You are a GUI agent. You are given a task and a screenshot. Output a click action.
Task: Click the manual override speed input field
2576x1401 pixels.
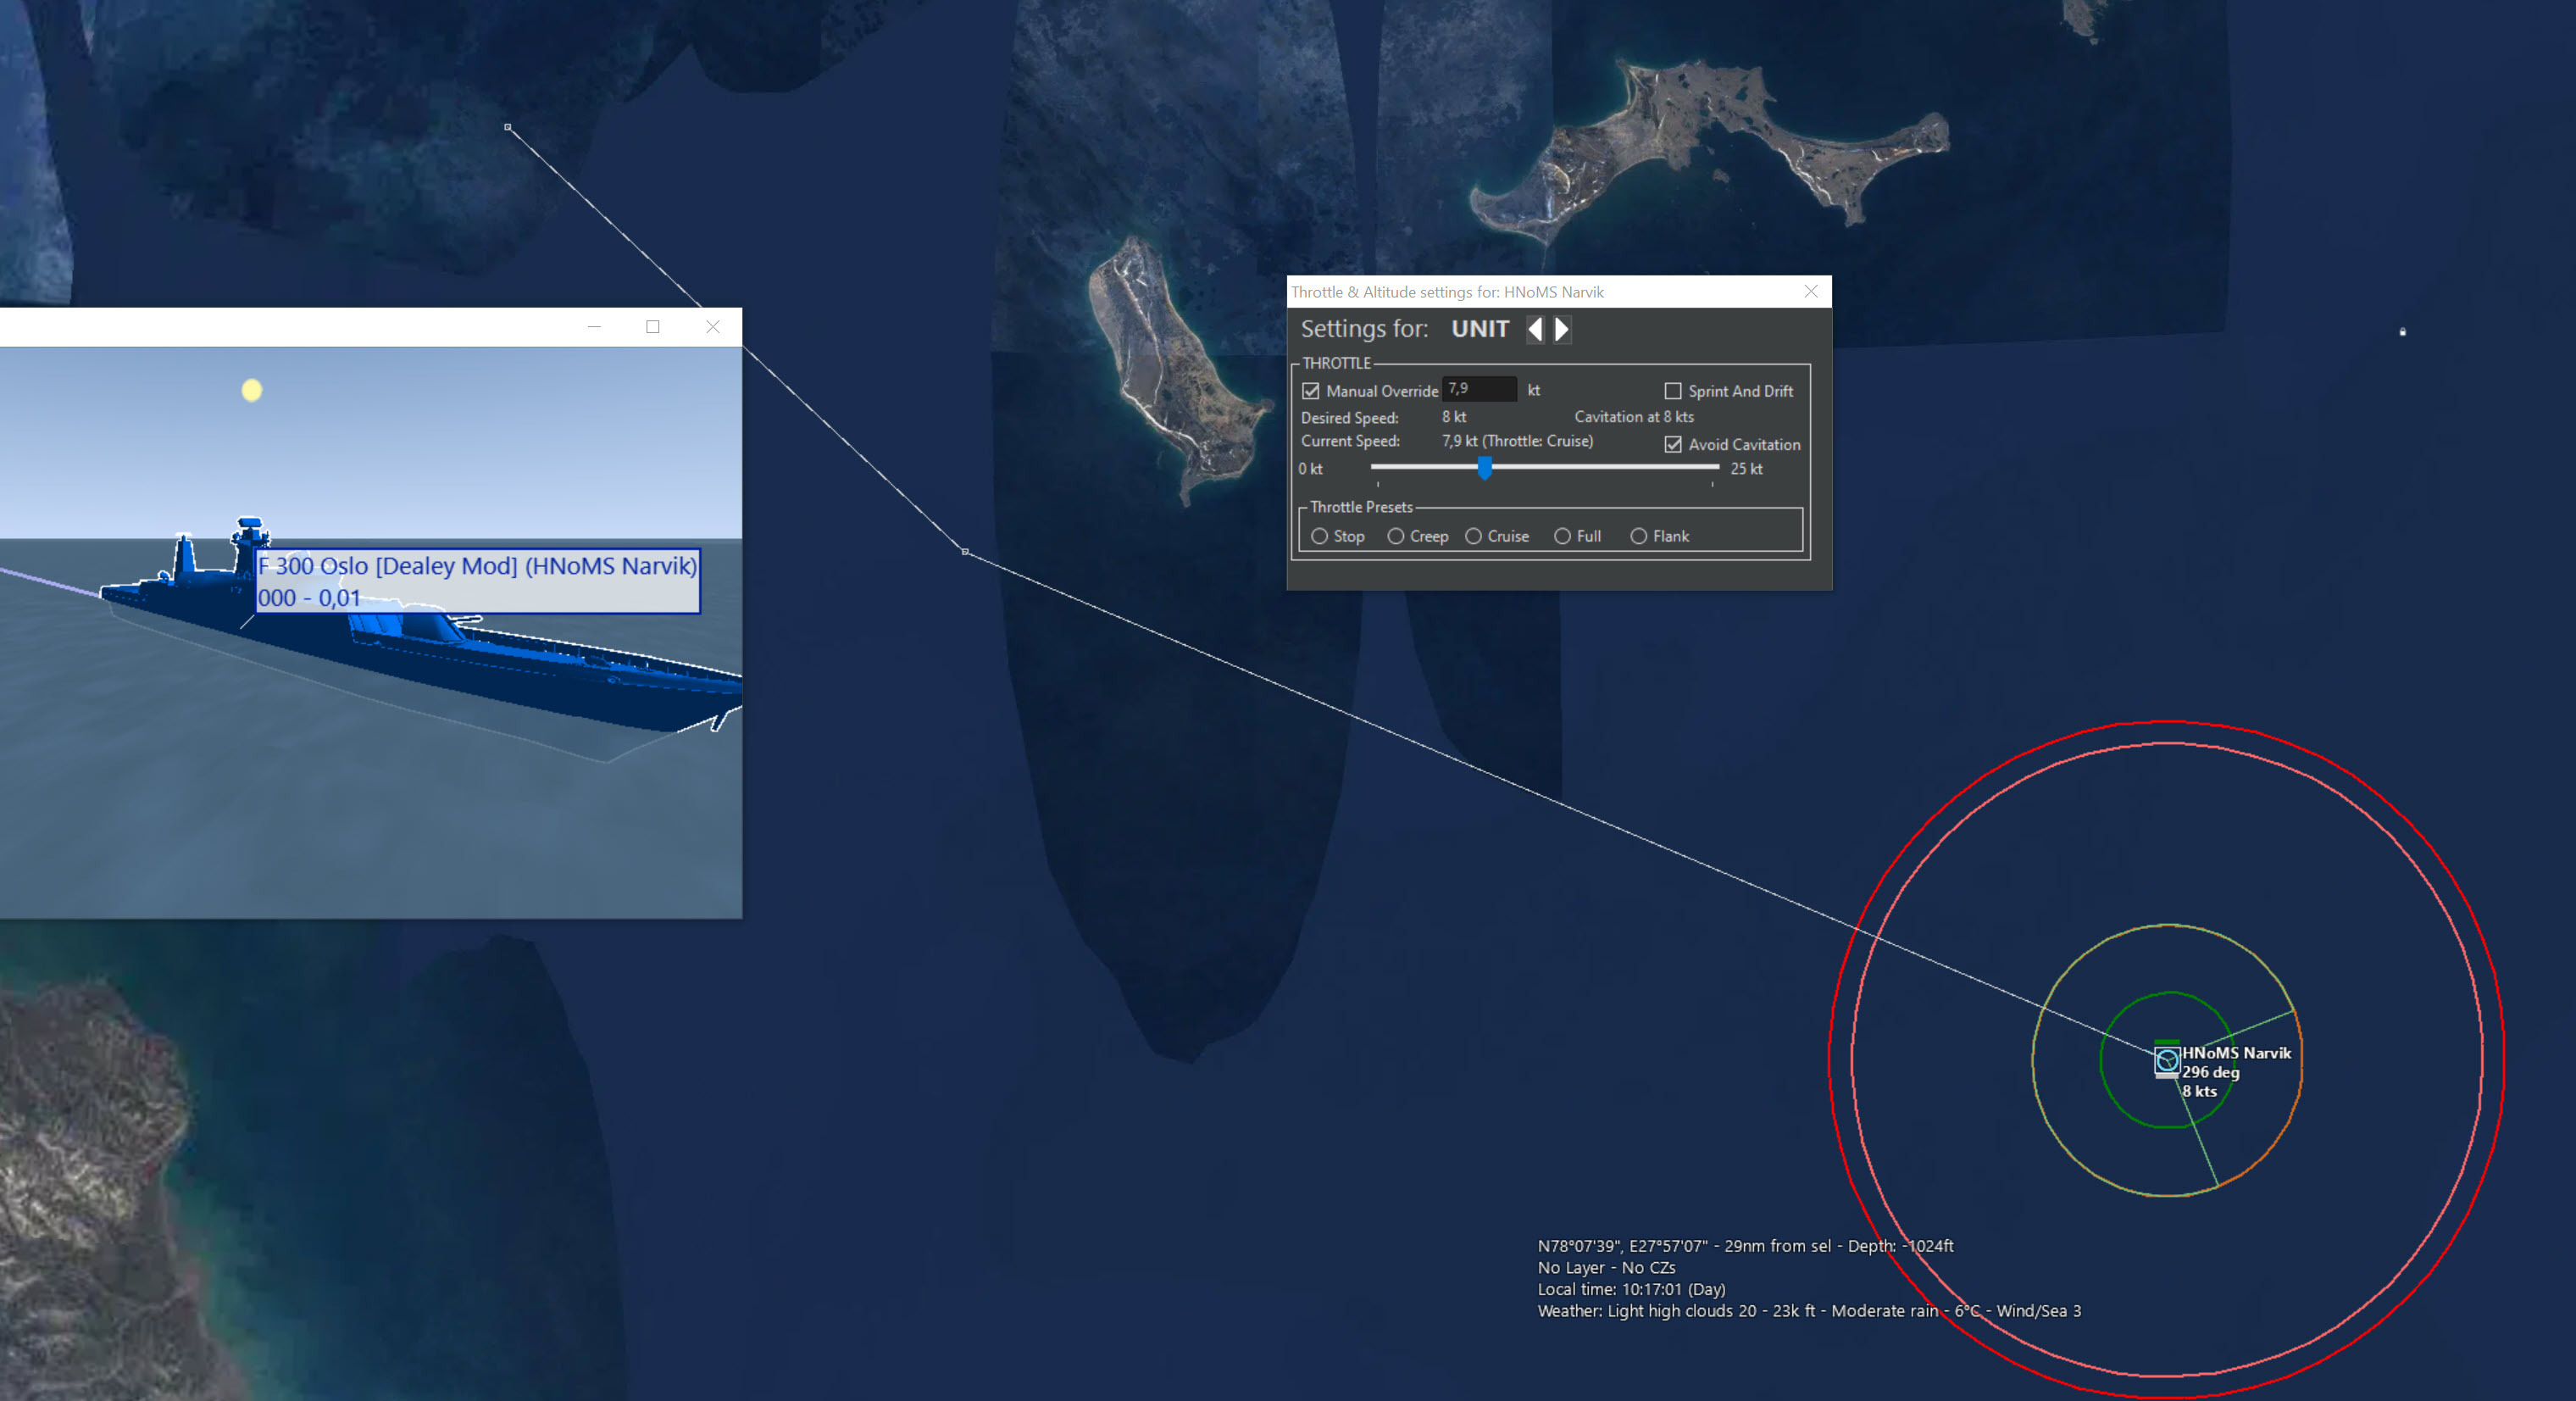pos(1479,389)
